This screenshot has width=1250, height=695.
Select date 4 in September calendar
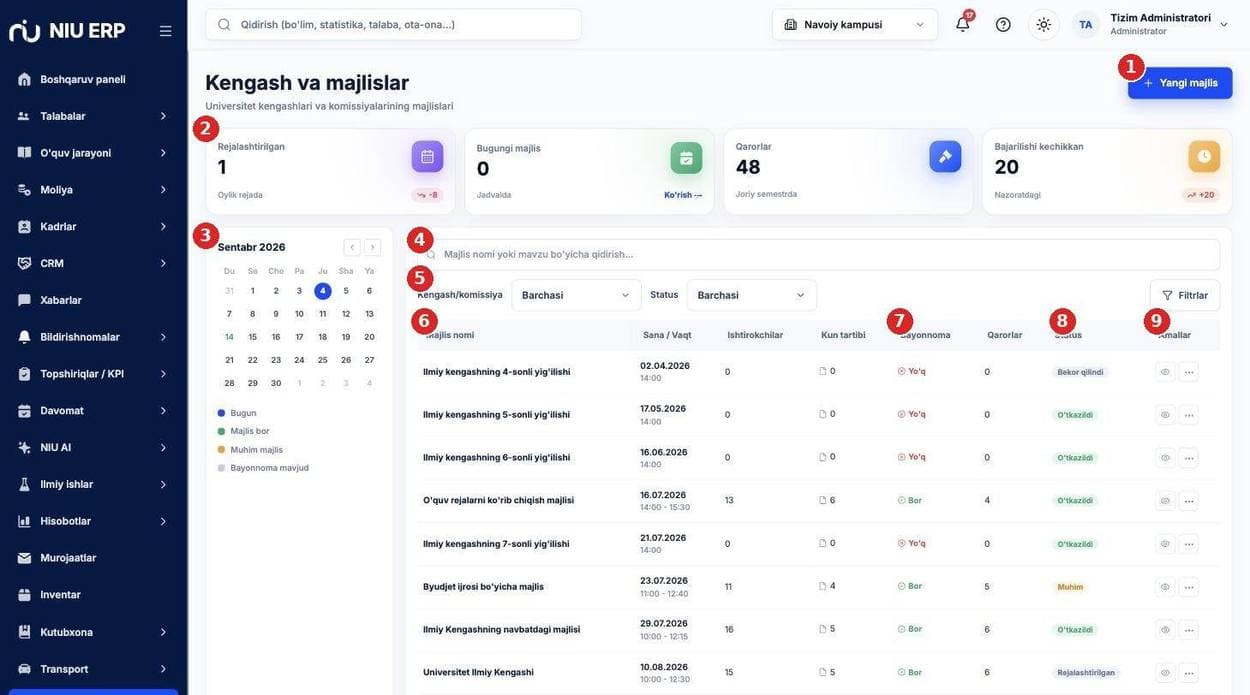click(x=322, y=291)
